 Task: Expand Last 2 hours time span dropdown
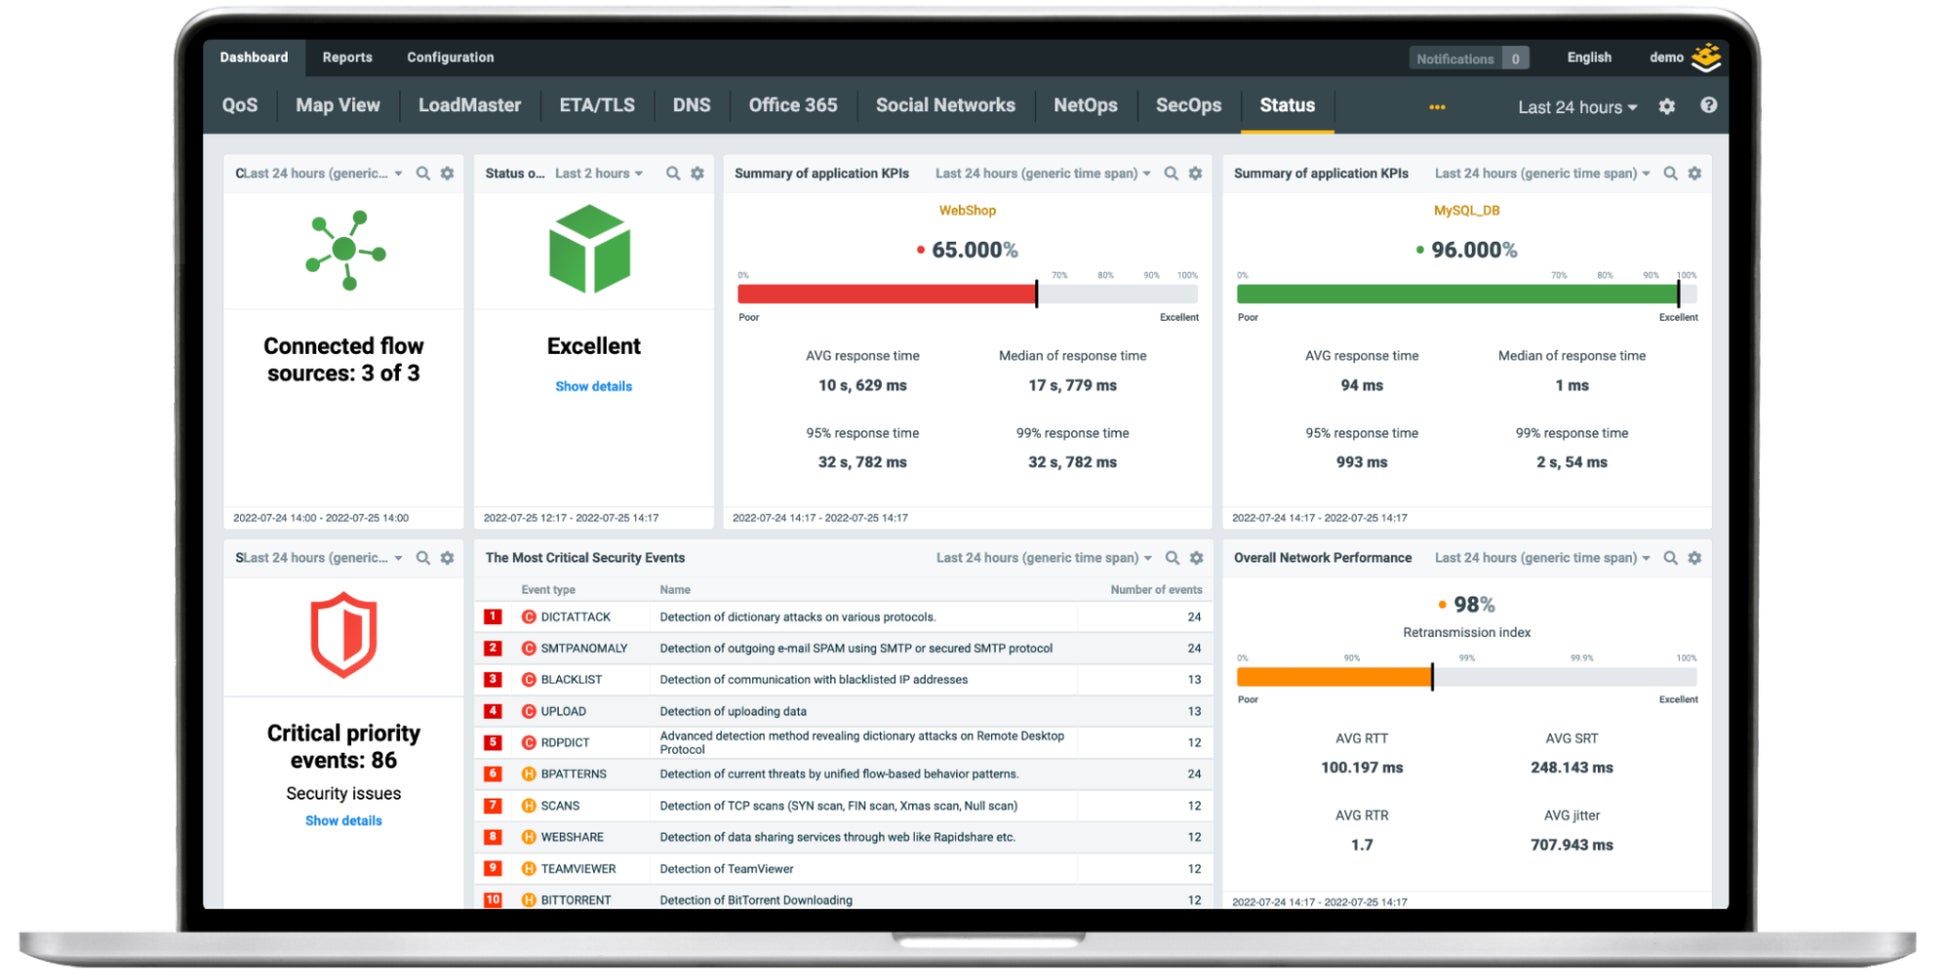(599, 174)
